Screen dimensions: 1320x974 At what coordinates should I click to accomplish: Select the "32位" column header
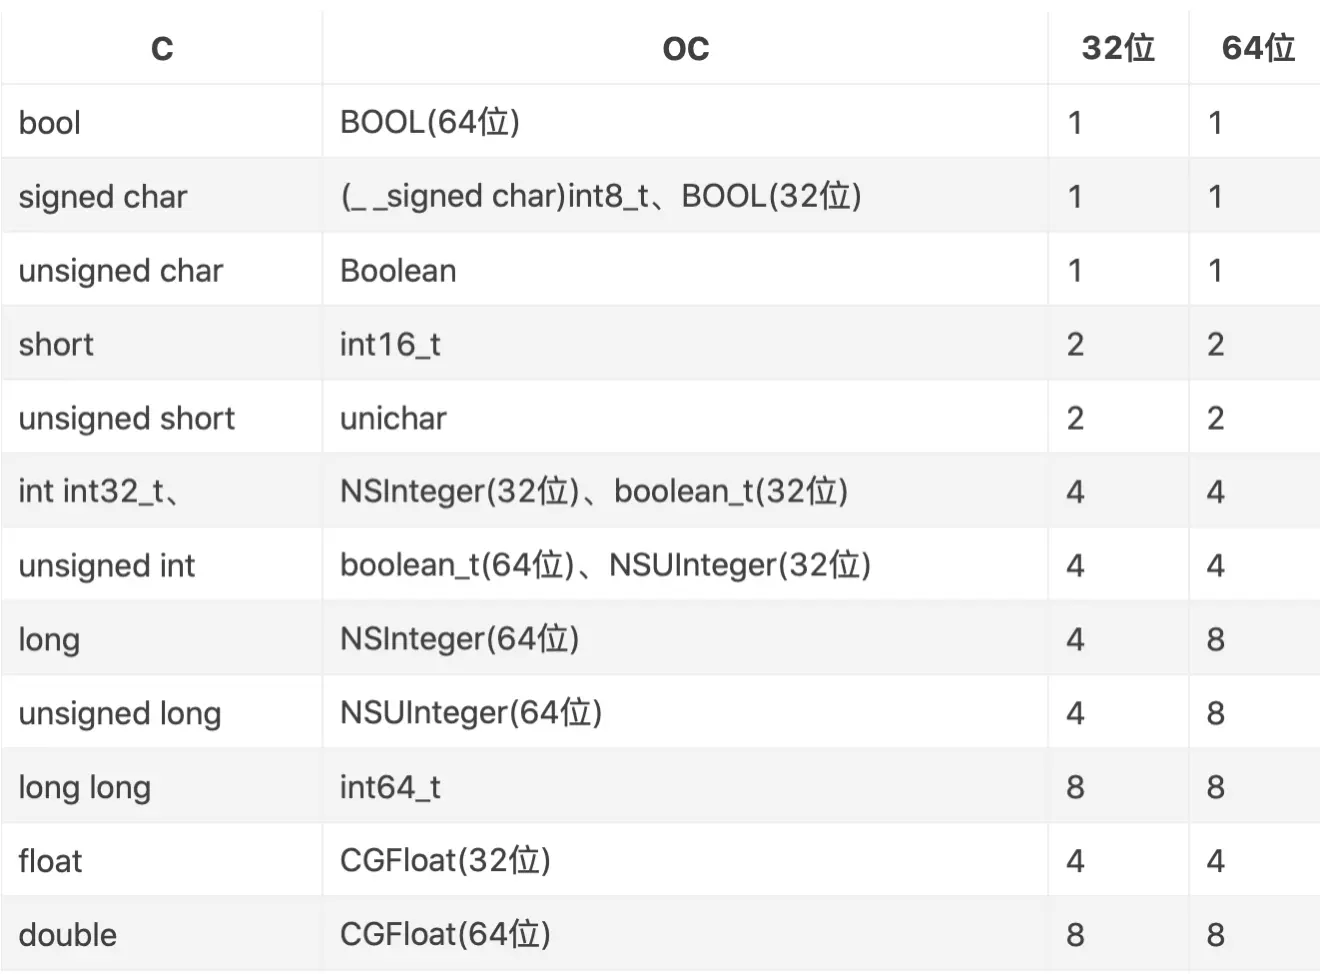click(x=1117, y=48)
